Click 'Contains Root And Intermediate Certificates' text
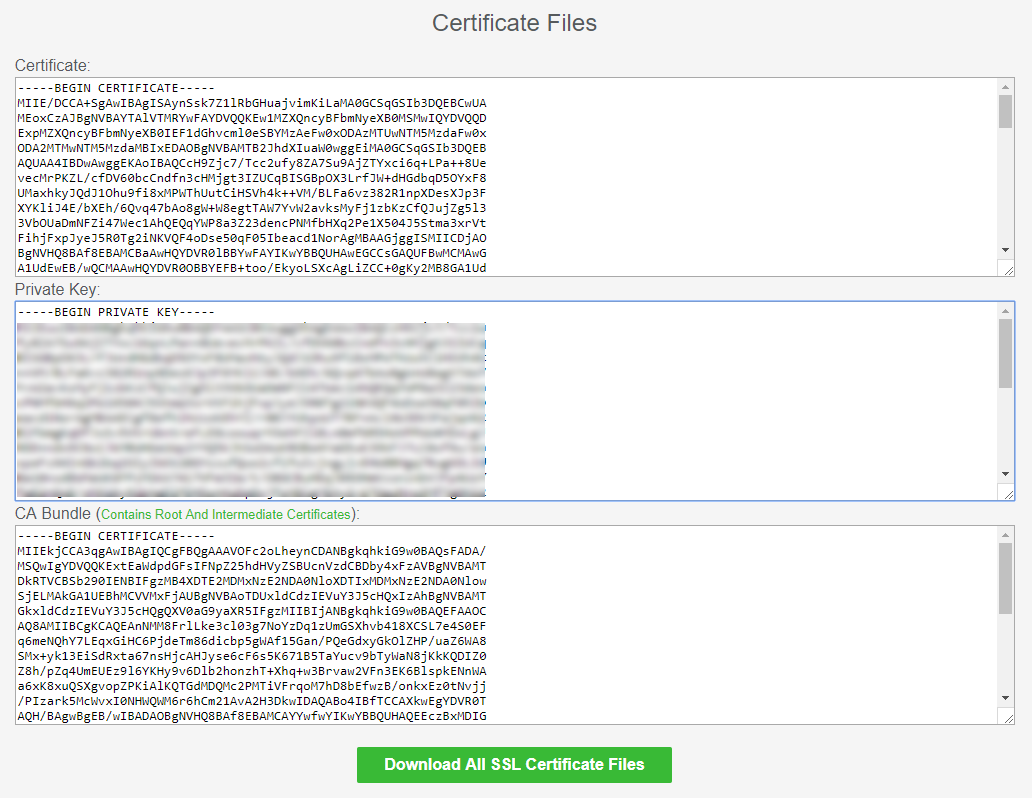Image resolution: width=1032 pixels, height=798 pixels. pyautogui.click(x=226, y=514)
